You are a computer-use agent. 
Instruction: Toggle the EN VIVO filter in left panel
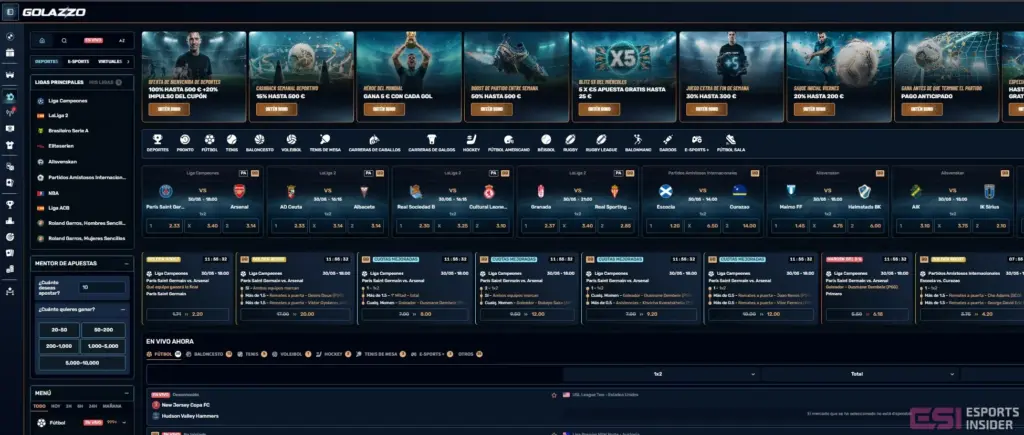tap(93, 40)
